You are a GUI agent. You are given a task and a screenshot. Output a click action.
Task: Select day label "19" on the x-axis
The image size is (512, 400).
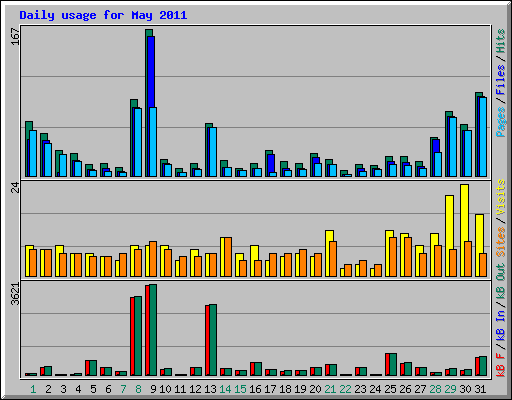coord(300,389)
